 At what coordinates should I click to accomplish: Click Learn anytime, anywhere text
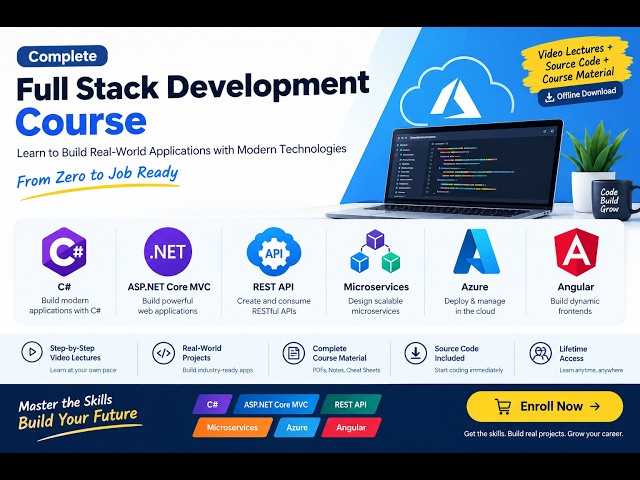(591, 370)
